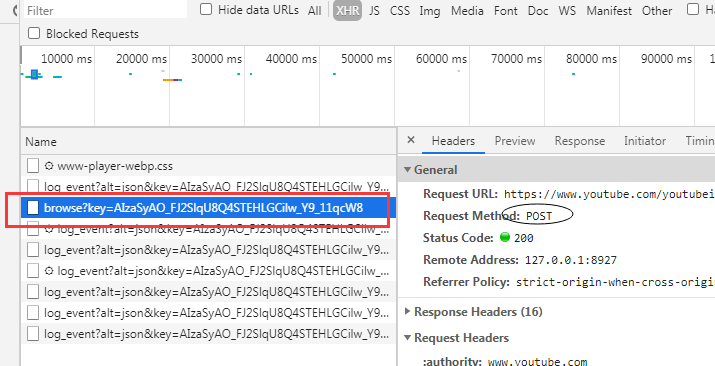
Task: Click the :authority www.youtube.com header
Action: [505, 362]
